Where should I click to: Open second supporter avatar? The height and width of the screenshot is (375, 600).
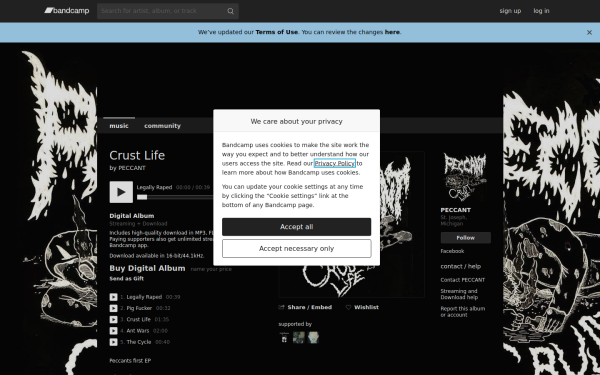tap(298, 338)
